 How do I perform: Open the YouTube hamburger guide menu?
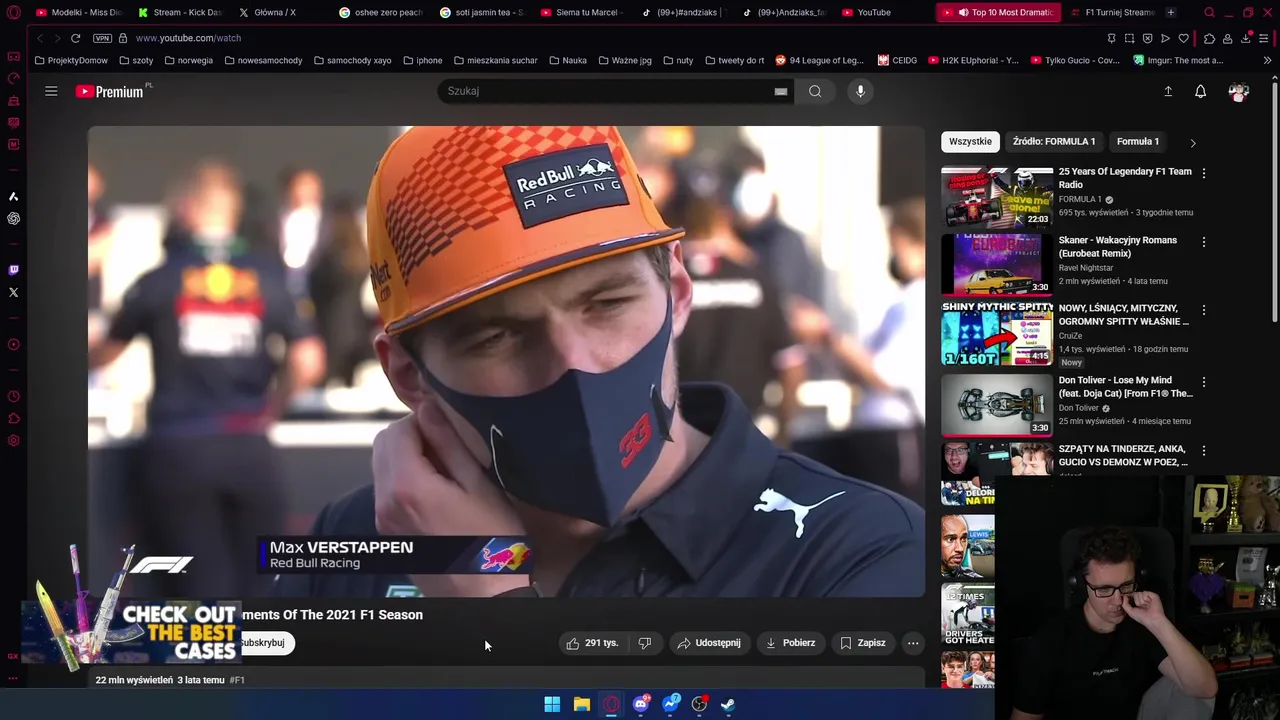pos(51,91)
